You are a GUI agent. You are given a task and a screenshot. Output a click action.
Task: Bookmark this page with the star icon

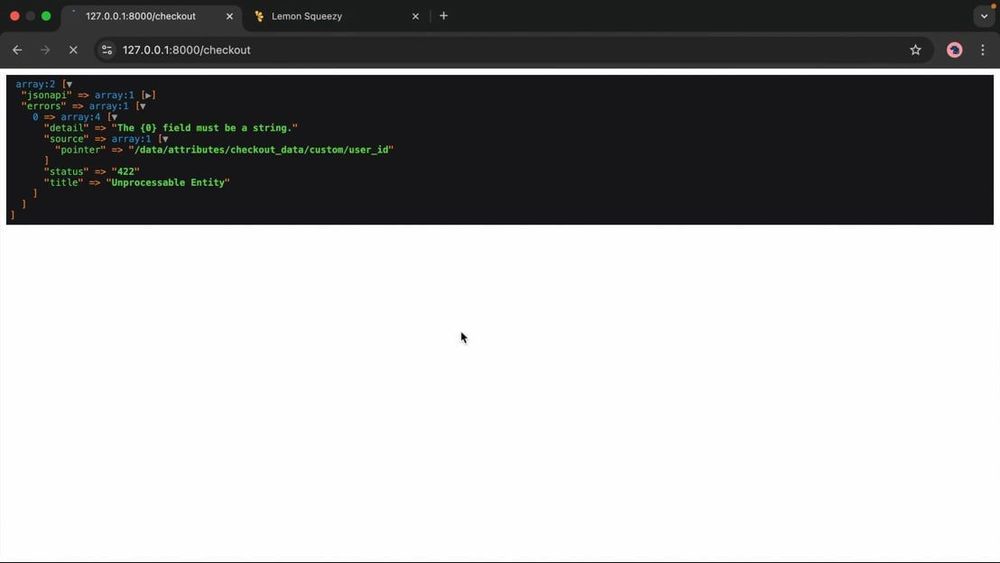point(915,50)
